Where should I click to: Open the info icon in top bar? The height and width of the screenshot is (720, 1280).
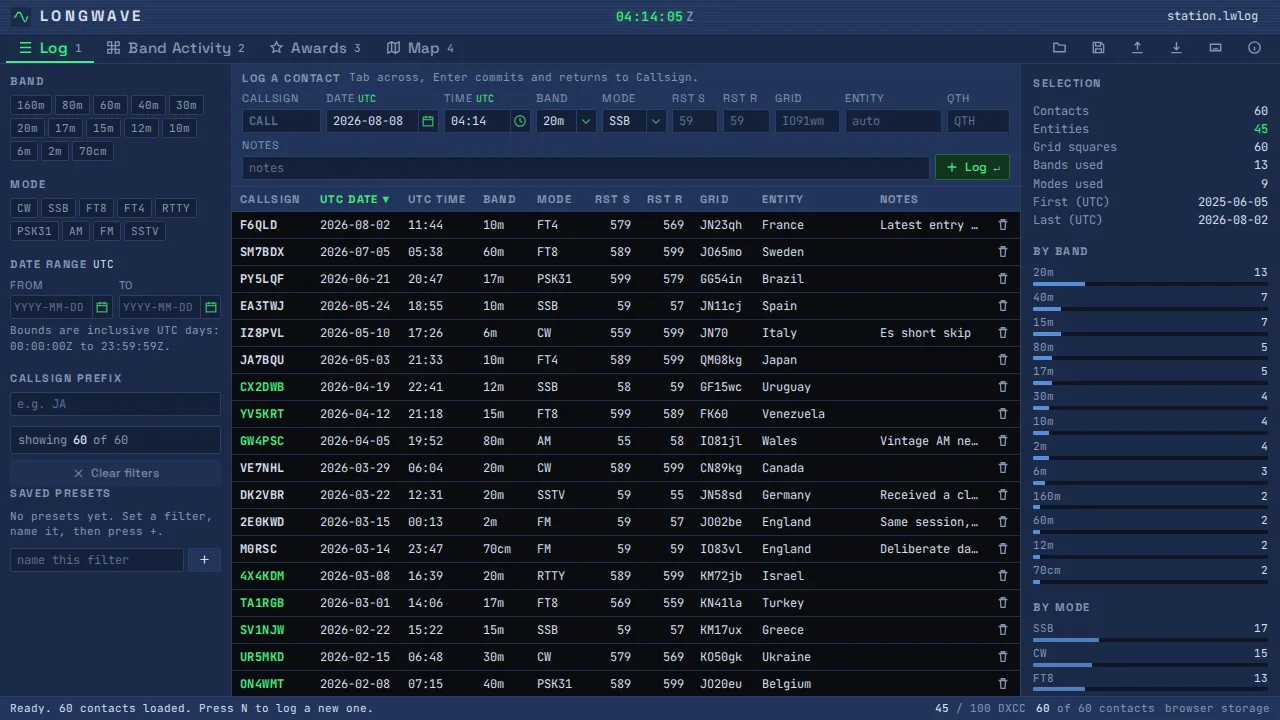[1254, 48]
